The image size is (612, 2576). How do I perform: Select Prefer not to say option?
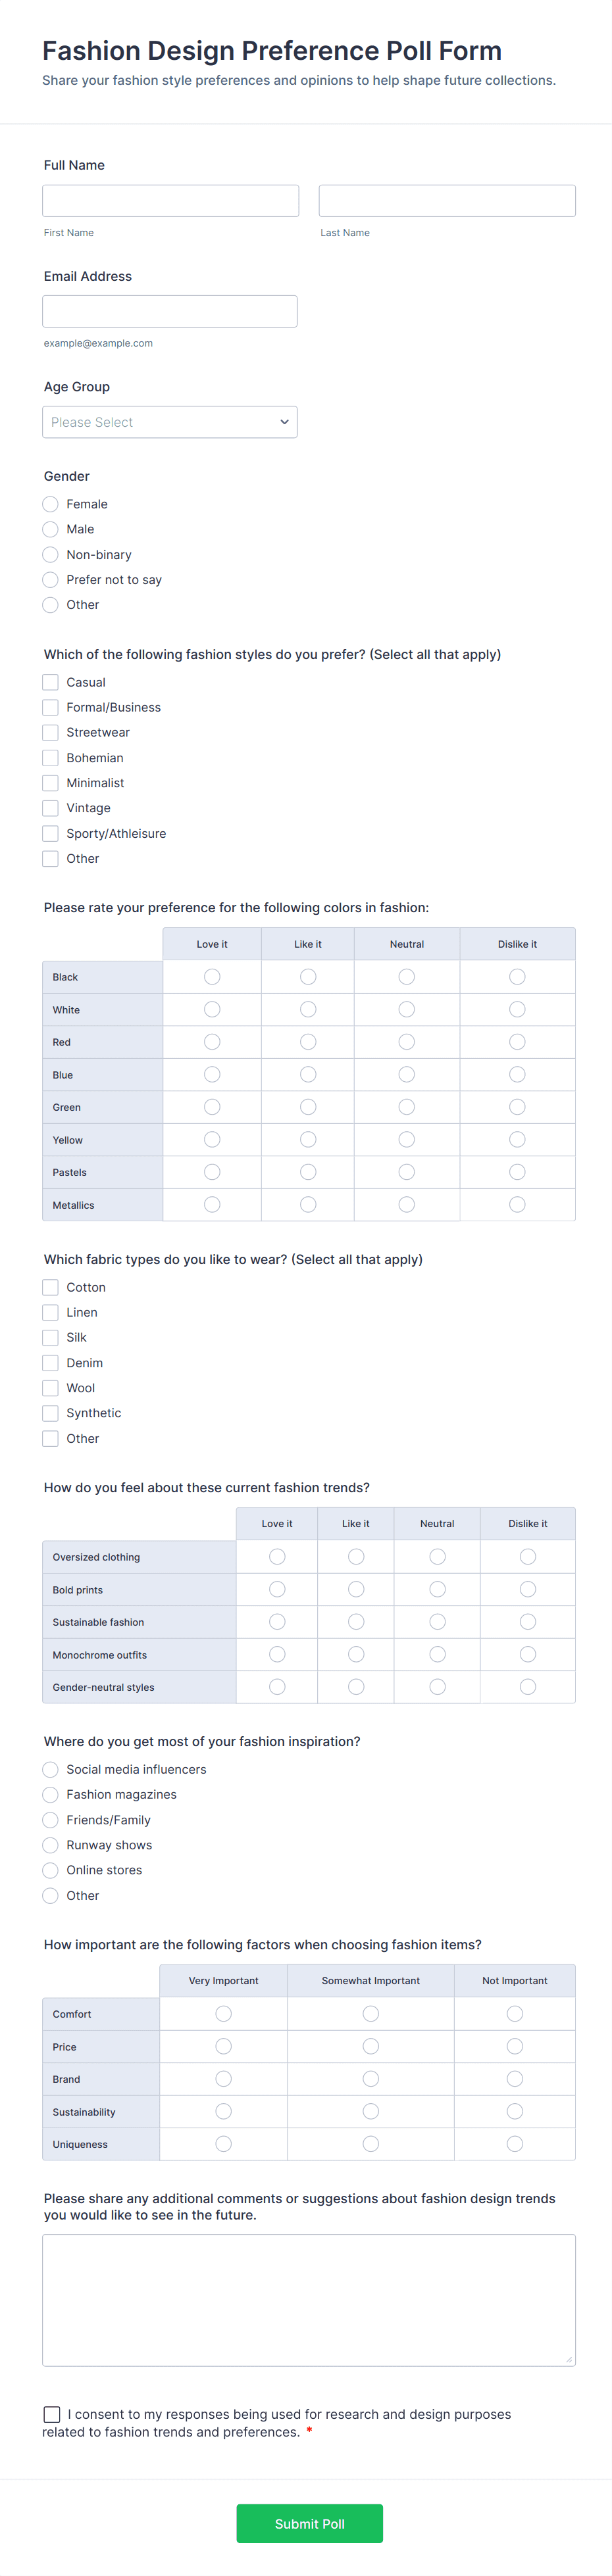(51, 580)
